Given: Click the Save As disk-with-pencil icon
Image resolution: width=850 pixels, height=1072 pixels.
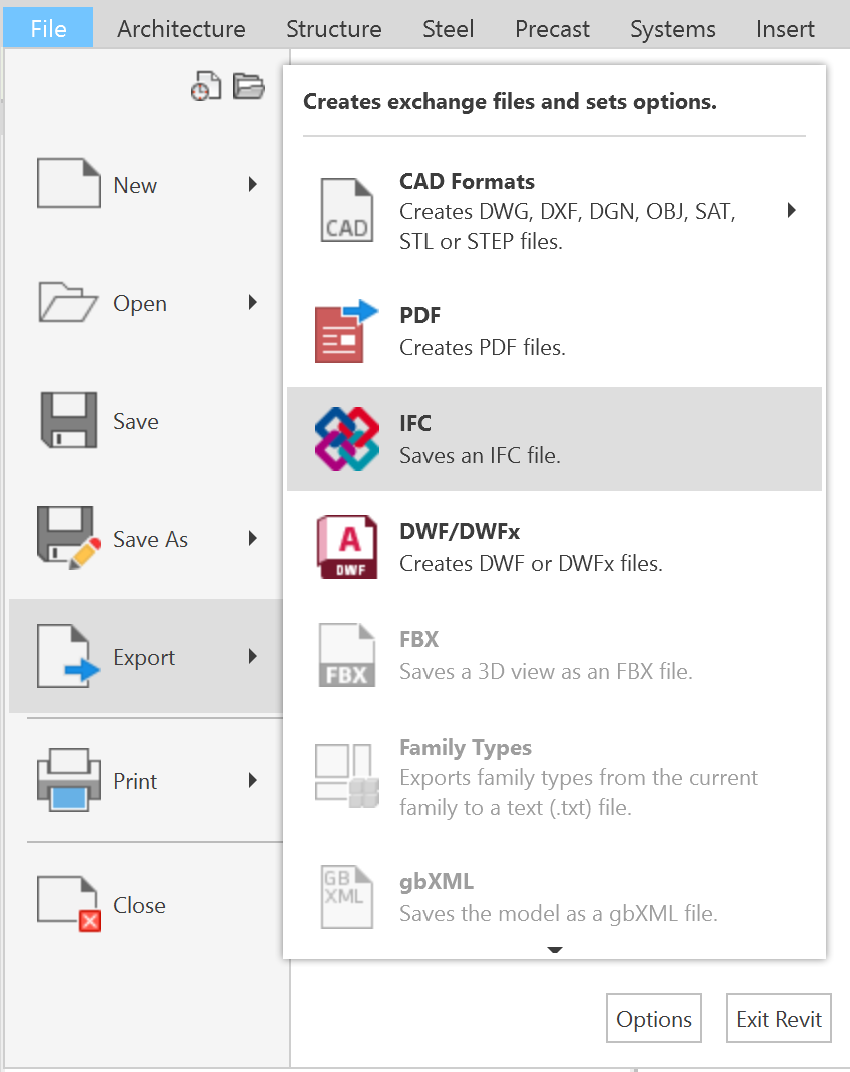Looking at the screenshot, I should point(68,538).
